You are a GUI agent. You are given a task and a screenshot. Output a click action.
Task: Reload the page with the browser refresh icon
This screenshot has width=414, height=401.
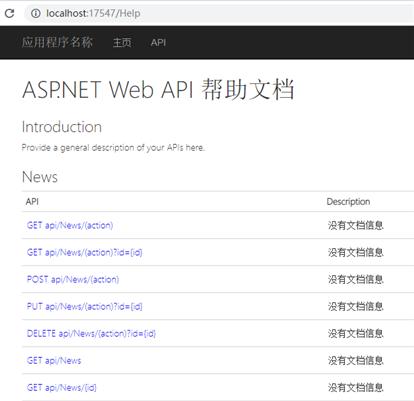[9, 13]
